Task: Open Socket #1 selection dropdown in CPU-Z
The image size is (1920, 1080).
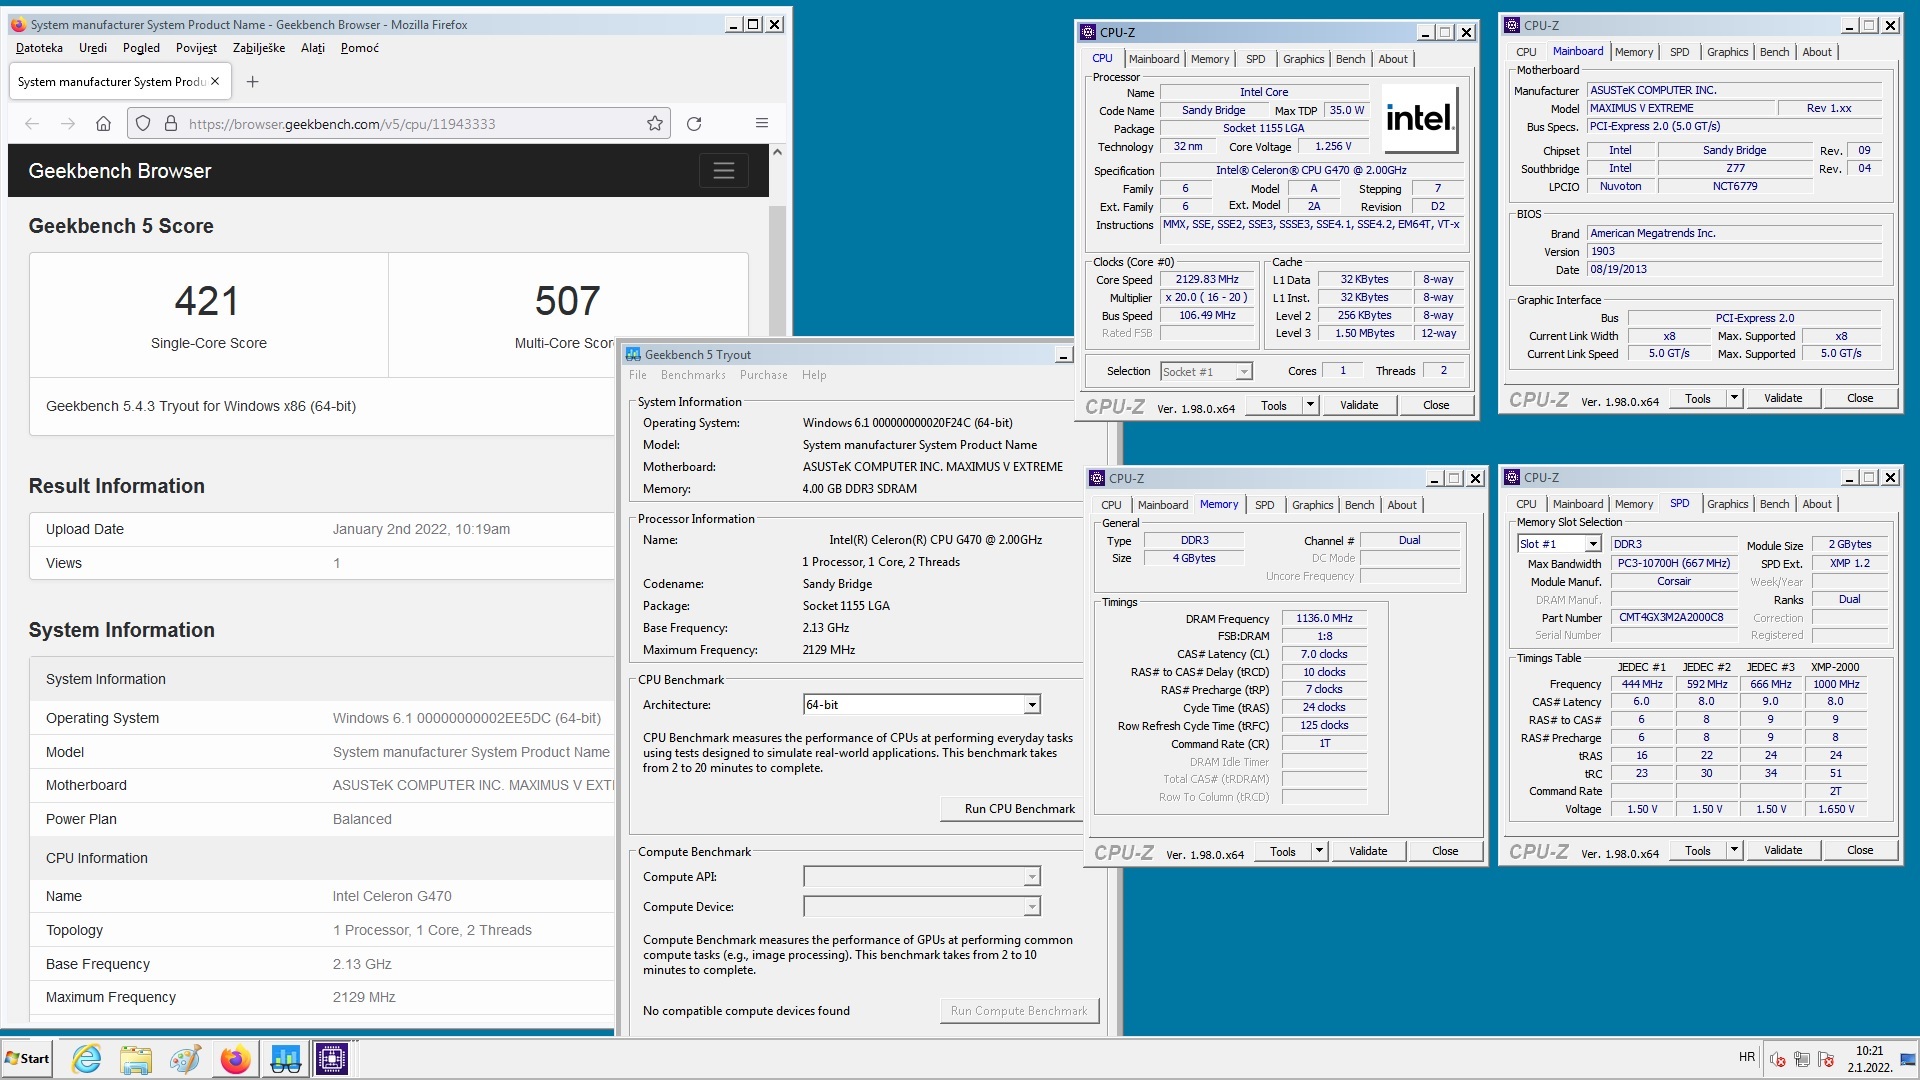Action: coord(1243,372)
